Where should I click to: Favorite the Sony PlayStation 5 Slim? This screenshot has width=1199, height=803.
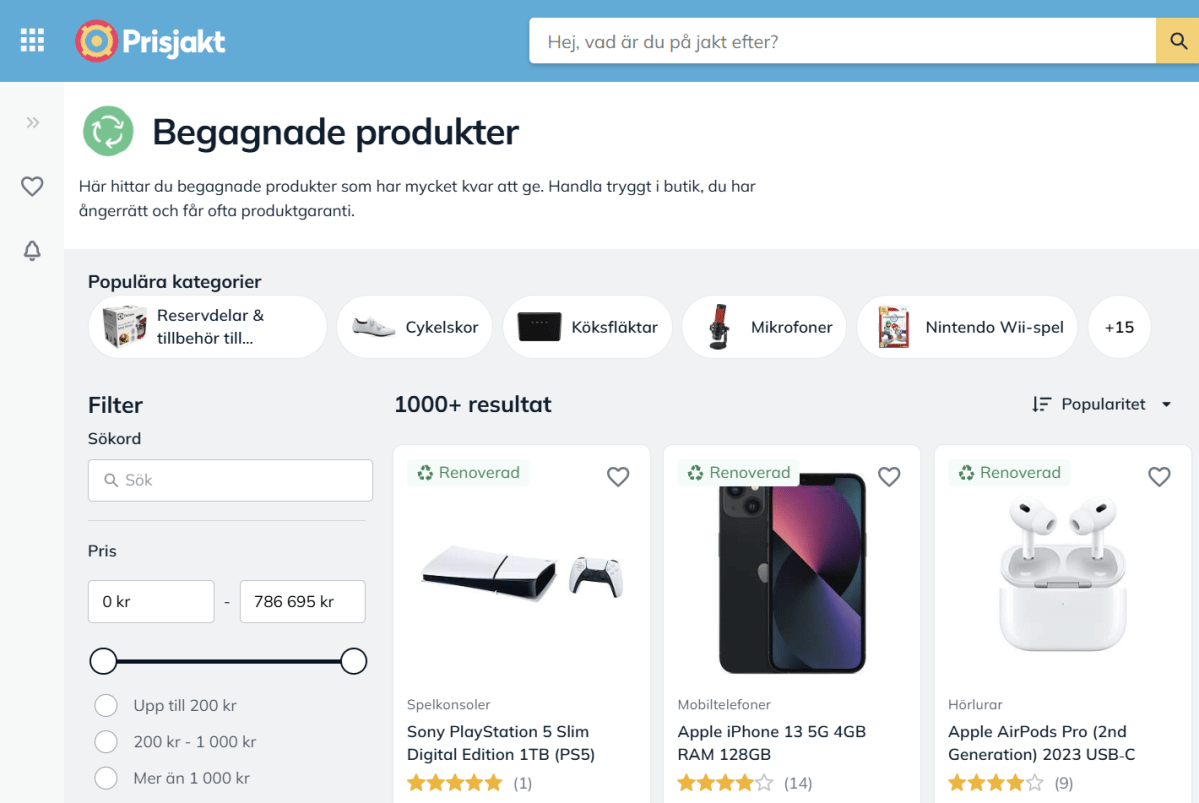618,477
